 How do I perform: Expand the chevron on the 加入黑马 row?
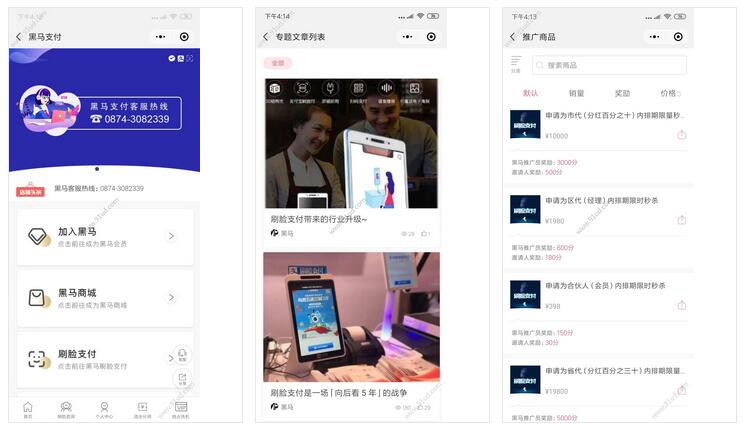click(171, 236)
